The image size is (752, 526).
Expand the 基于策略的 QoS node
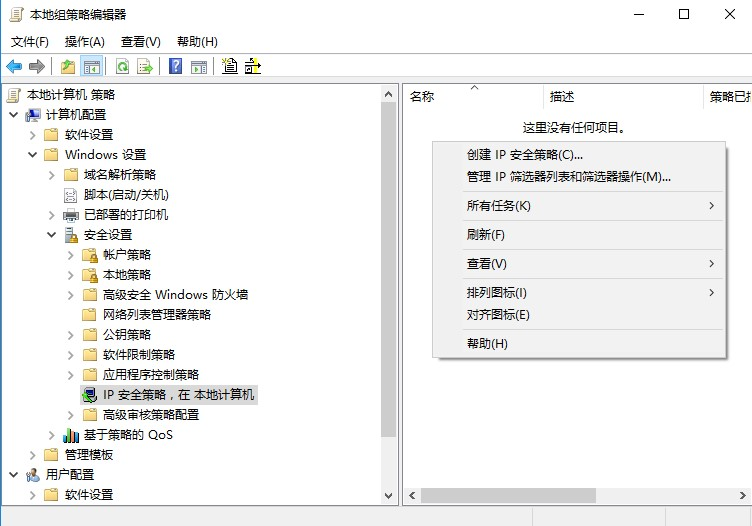(52, 435)
